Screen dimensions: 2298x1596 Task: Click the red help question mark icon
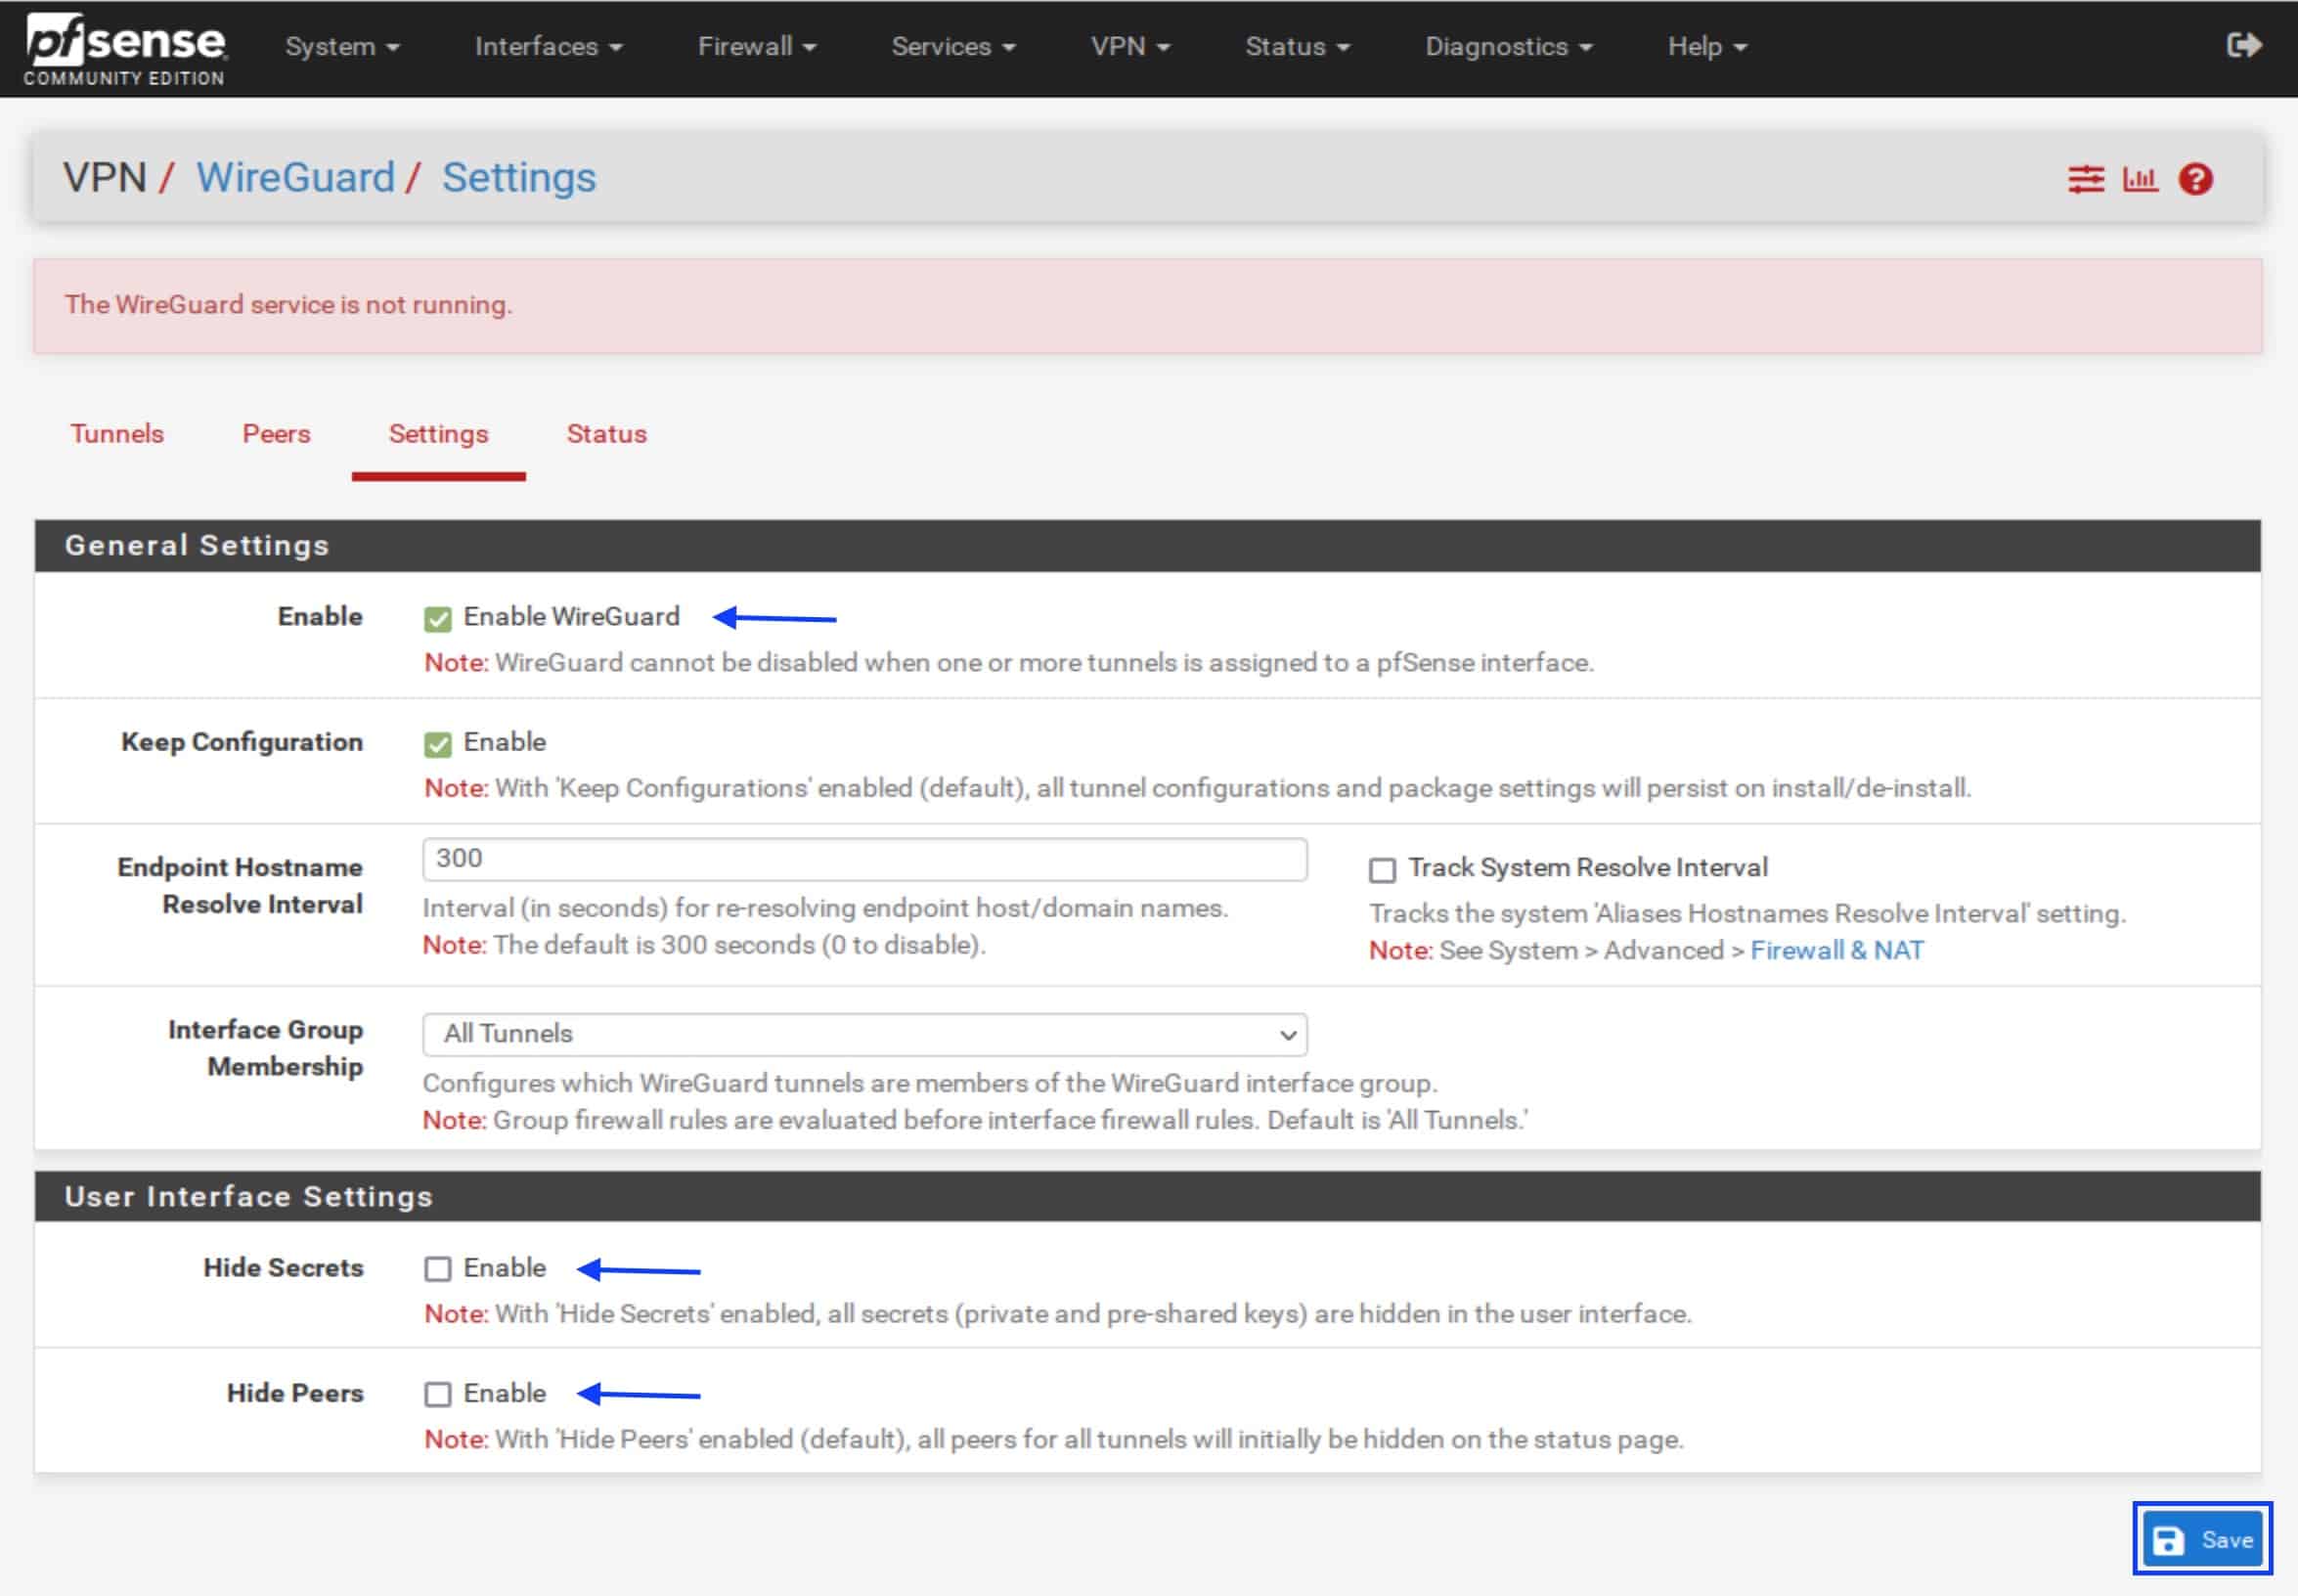click(x=2196, y=179)
